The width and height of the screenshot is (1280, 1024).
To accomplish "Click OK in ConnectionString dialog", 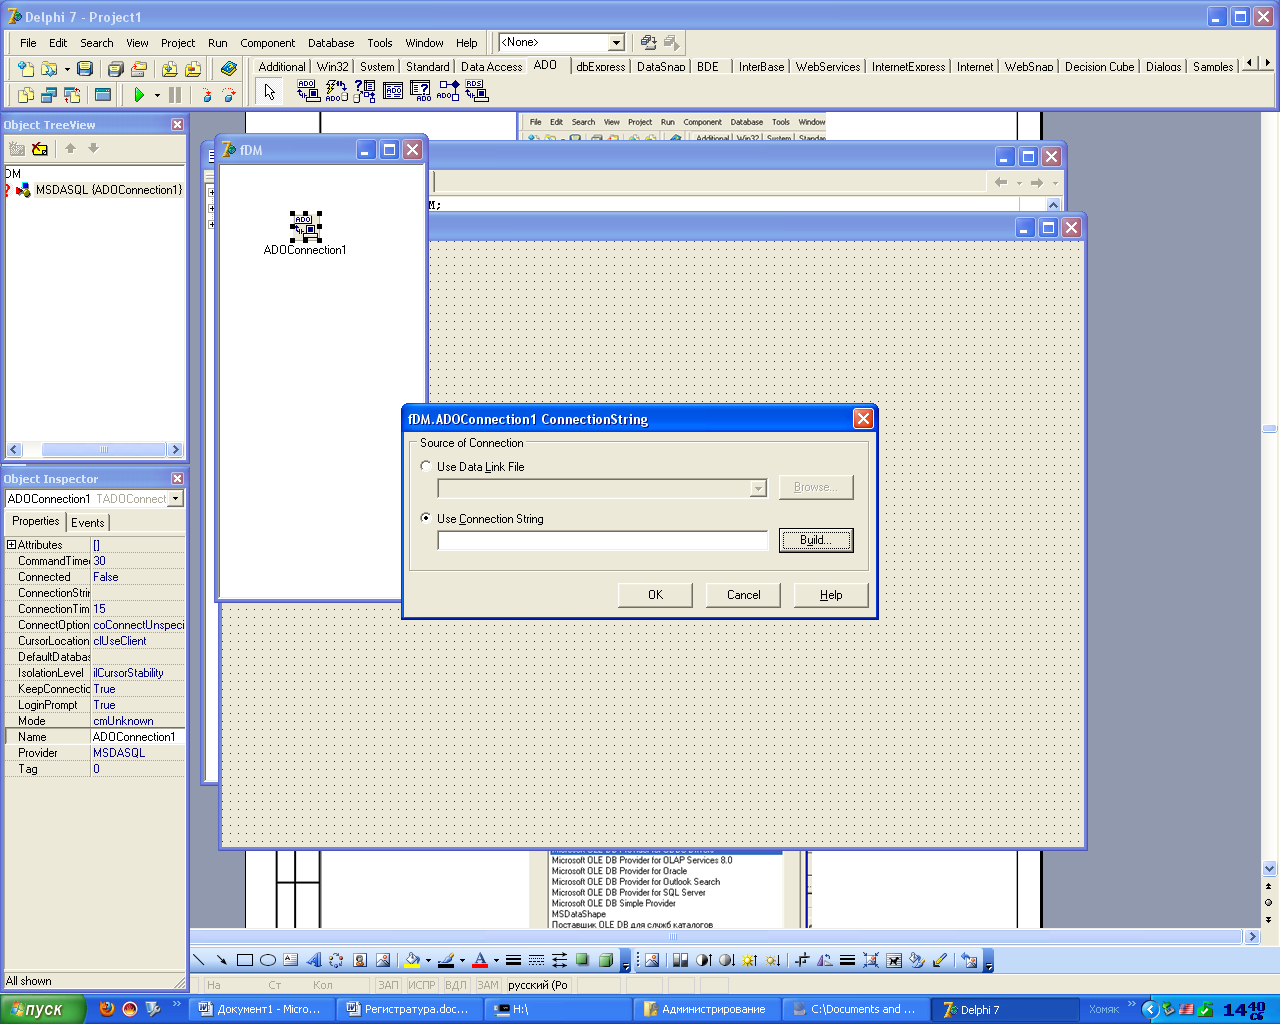I will (x=655, y=595).
